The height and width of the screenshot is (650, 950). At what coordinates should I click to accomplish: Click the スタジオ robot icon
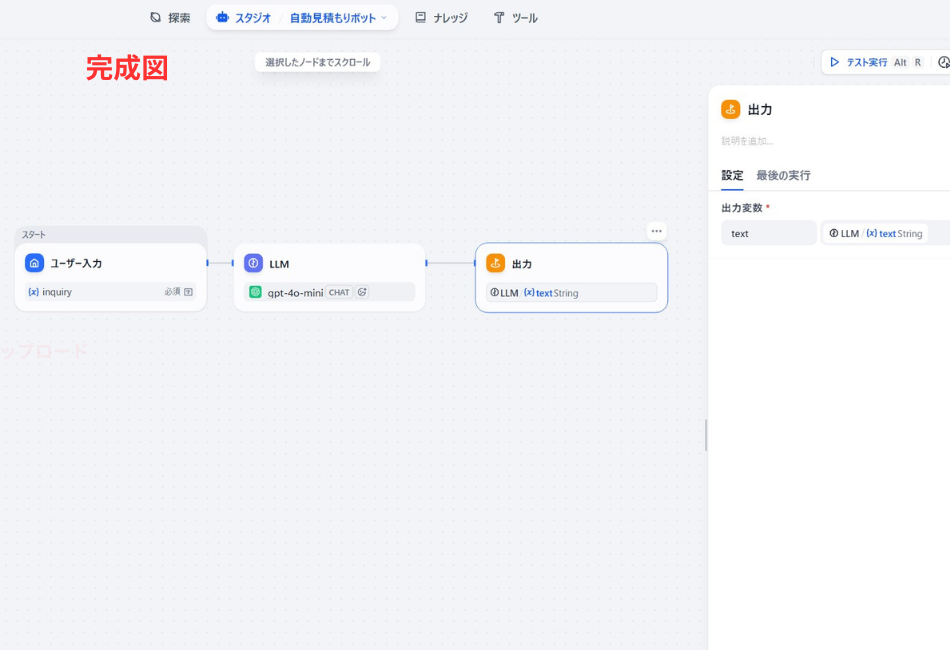pyautogui.click(x=222, y=18)
